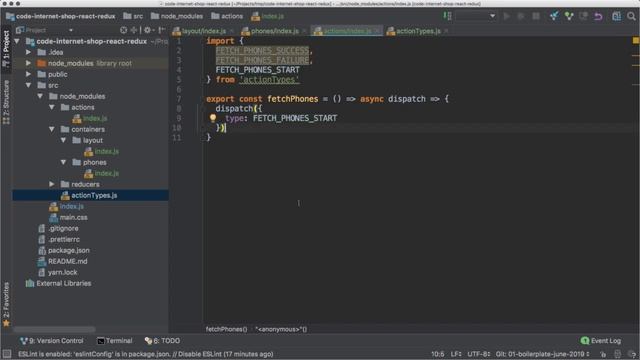This screenshot has height=360, width=640.
Task: Click Hide Project panel icon
Action: point(162,30)
